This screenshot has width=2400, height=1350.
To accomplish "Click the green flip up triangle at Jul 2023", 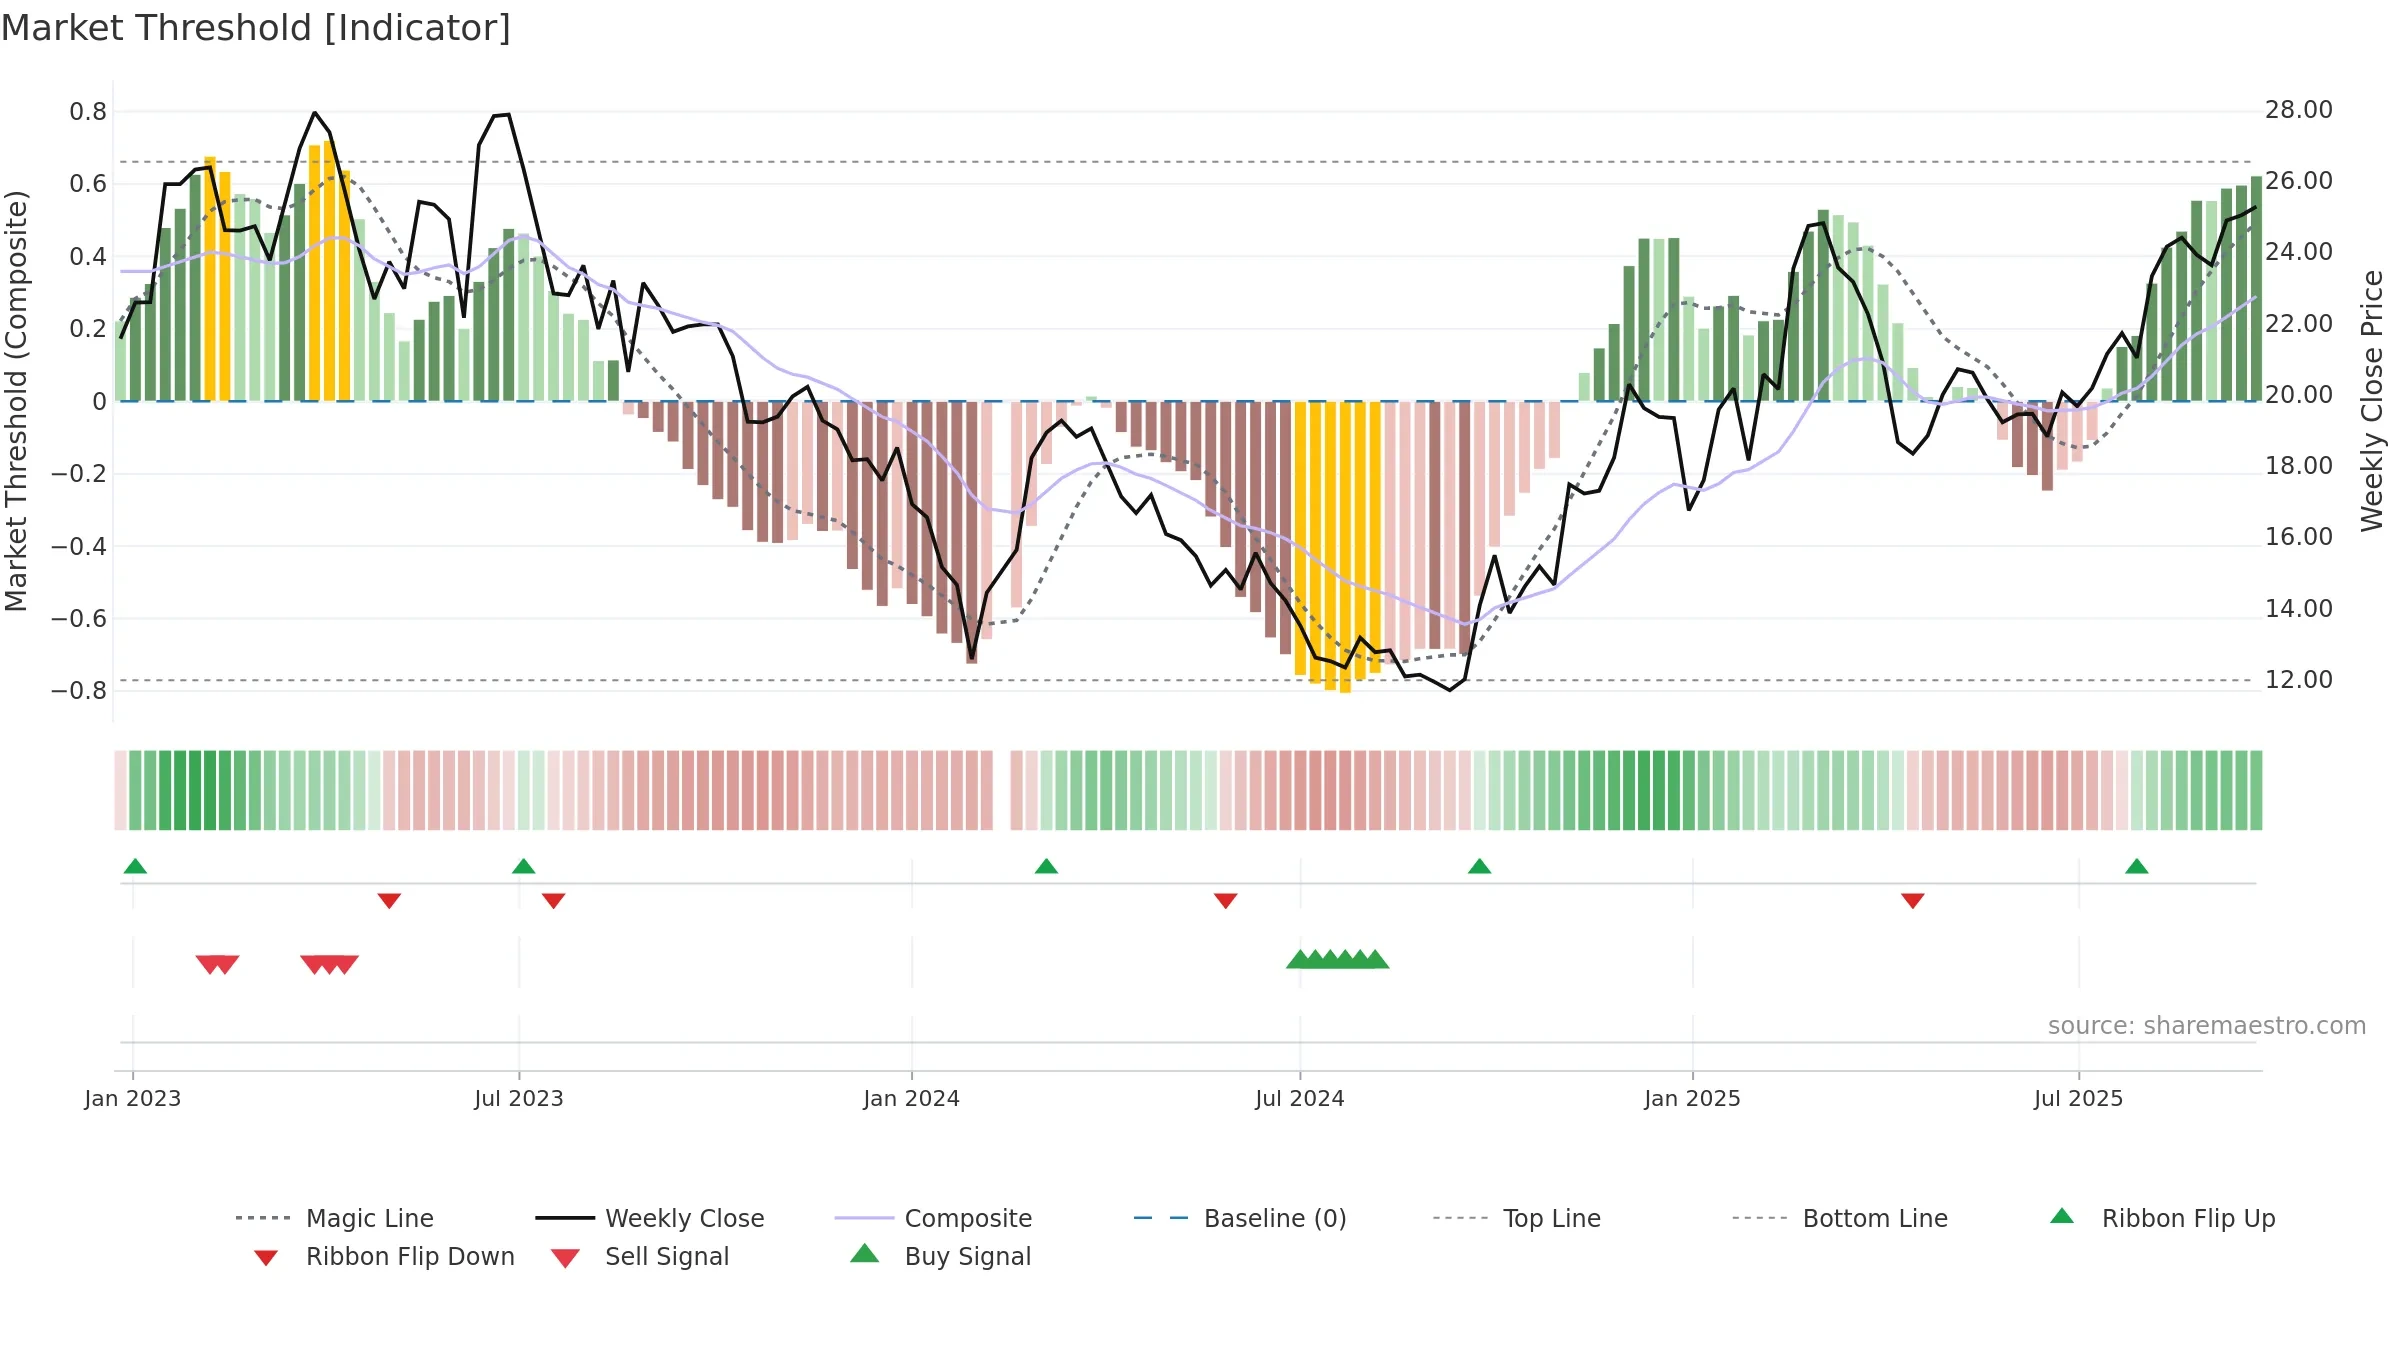I will click(523, 866).
